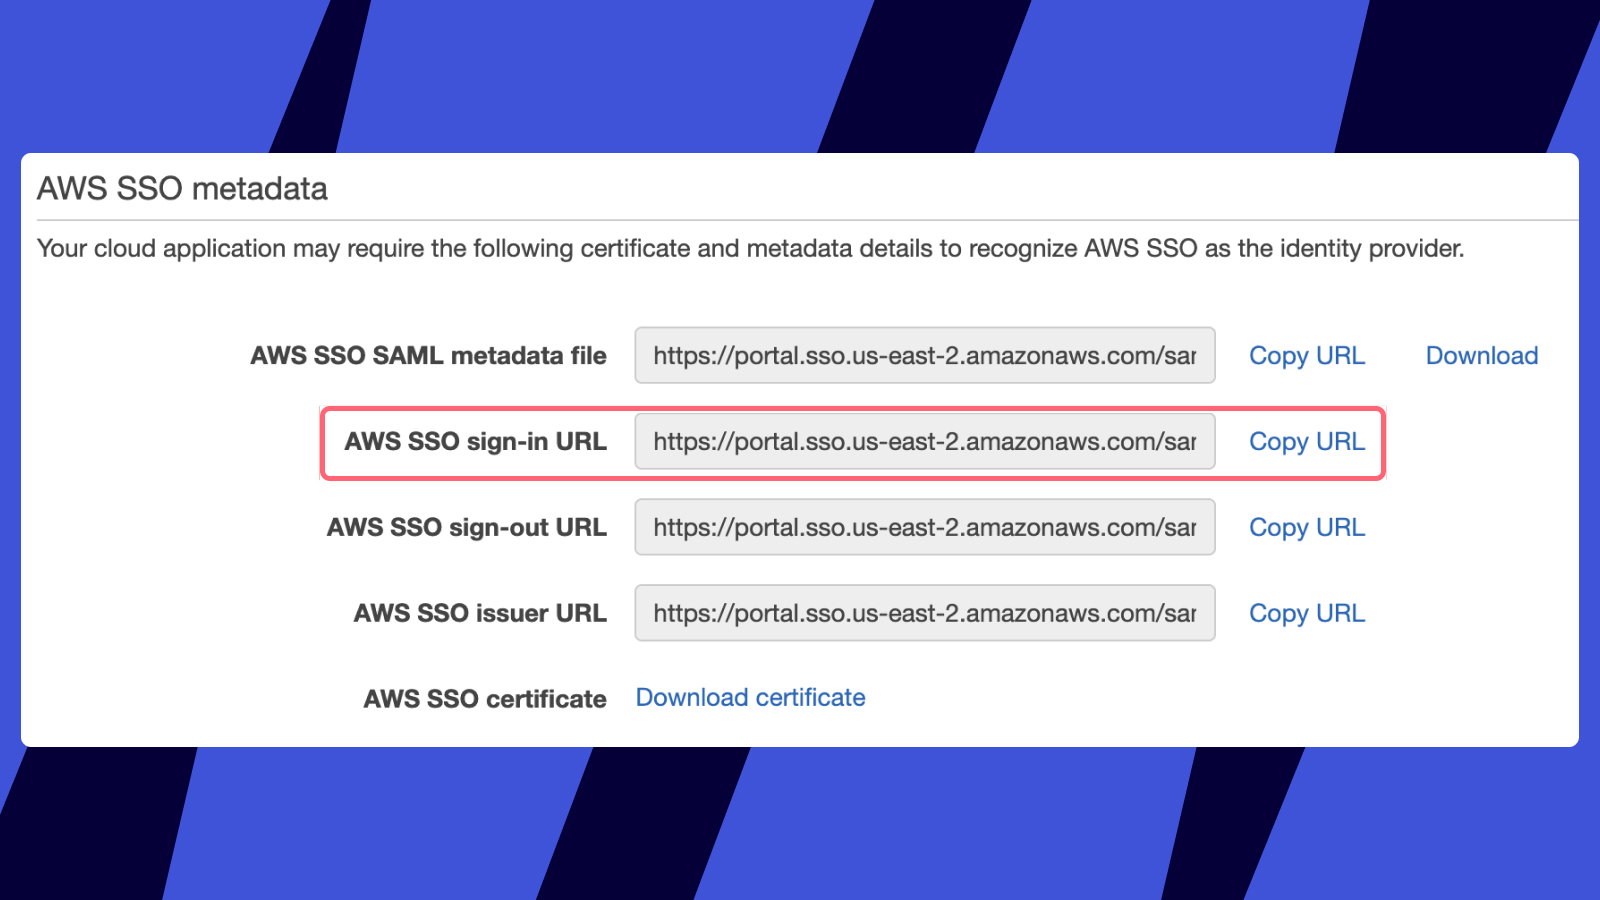Click the AWS SSO certificate label
This screenshot has height=900, width=1600.
coord(485,699)
